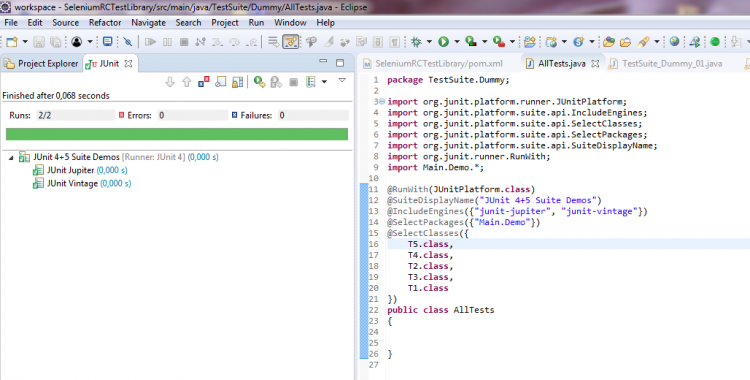Open the JUnit view menu triangle
This screenshot has width=750, height=380.
coord(342,81)
